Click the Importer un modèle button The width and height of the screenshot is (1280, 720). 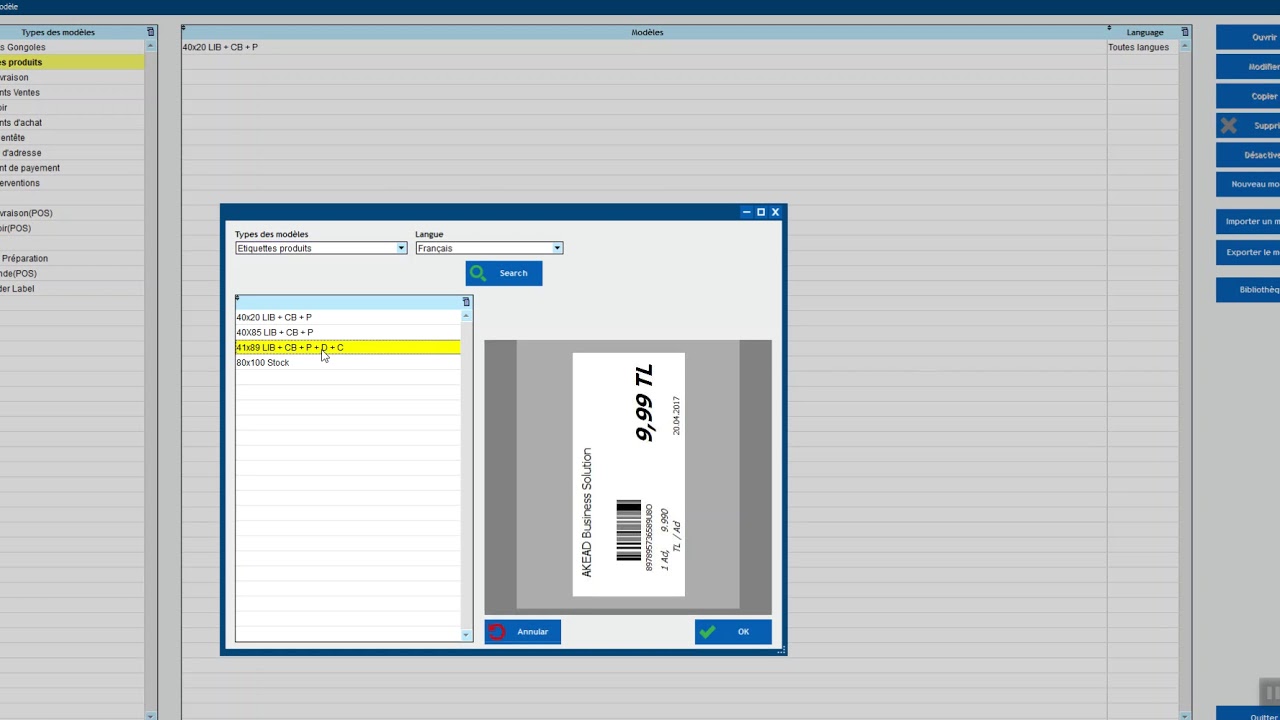[x=1248, y=222]
